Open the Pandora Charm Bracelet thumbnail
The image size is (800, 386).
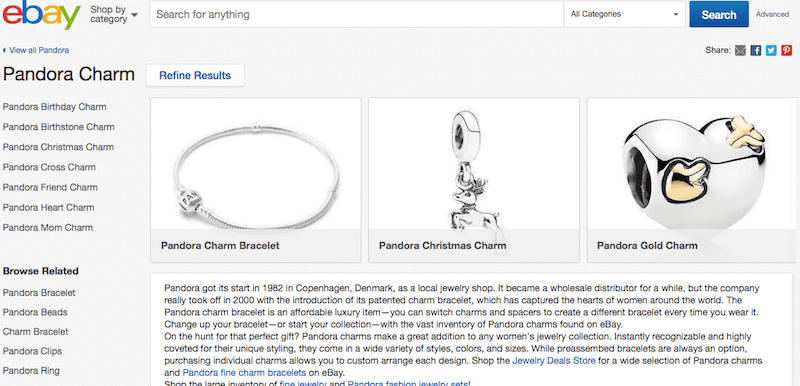pyautogui.click(x=256, y=180)
